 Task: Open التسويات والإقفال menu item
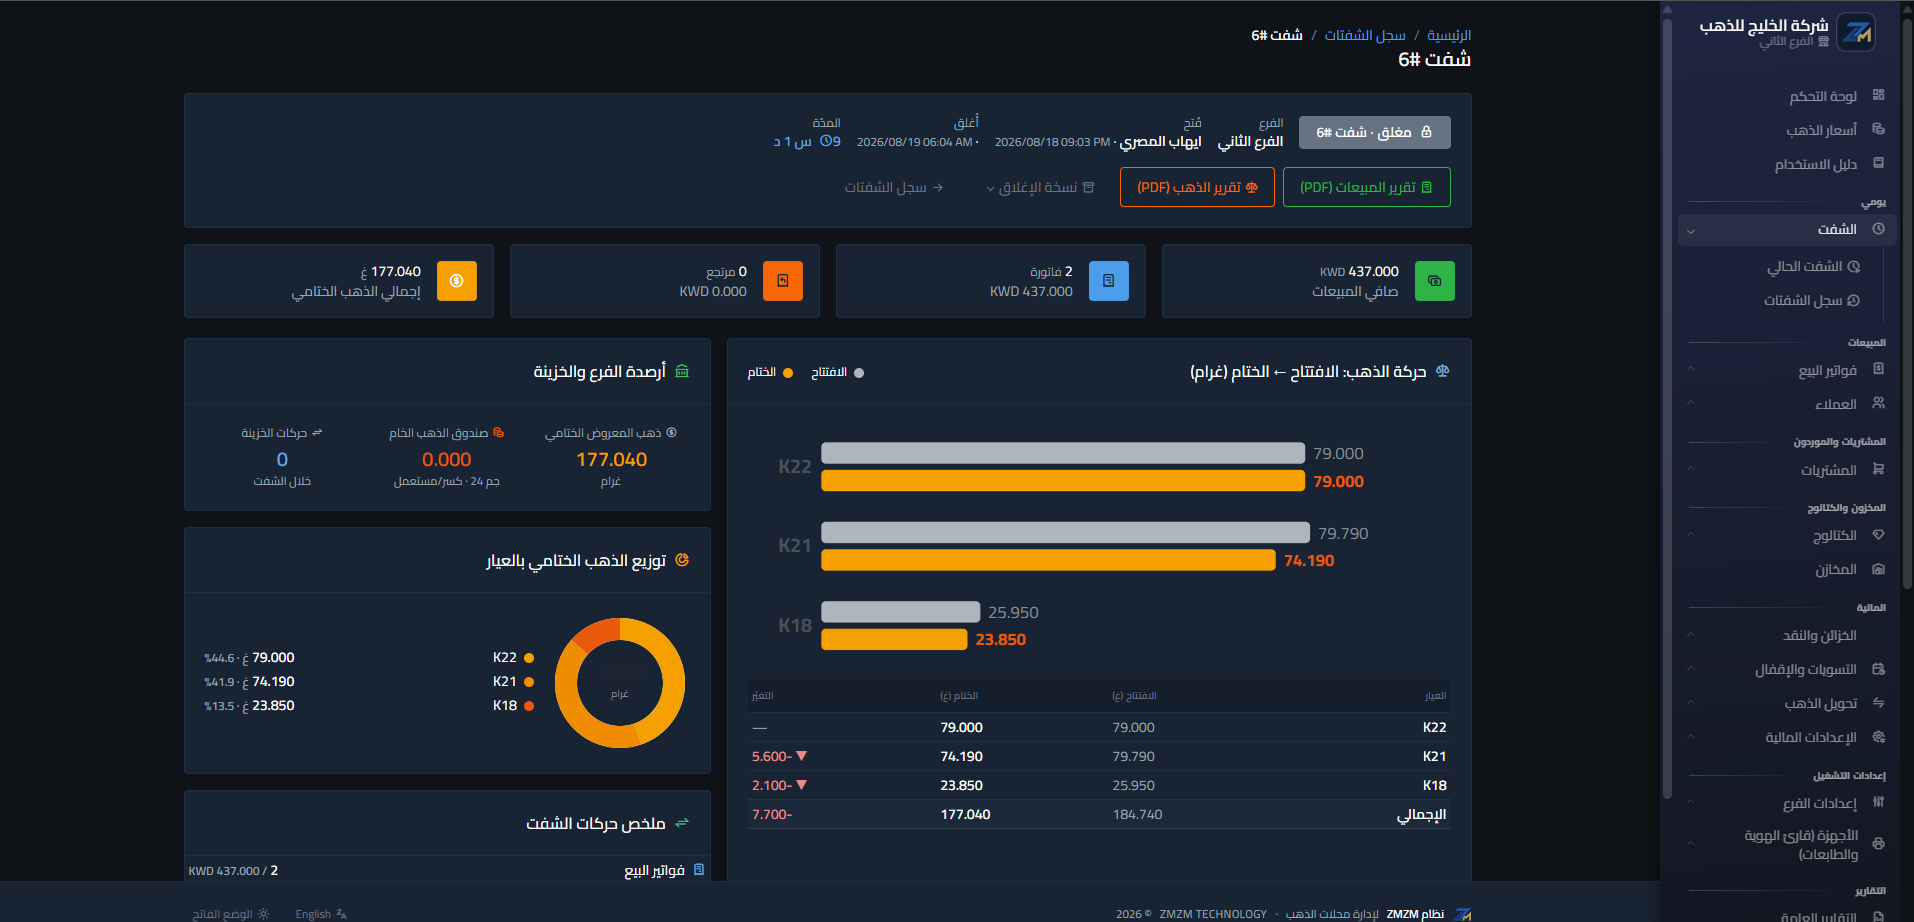coord(1805,669)
